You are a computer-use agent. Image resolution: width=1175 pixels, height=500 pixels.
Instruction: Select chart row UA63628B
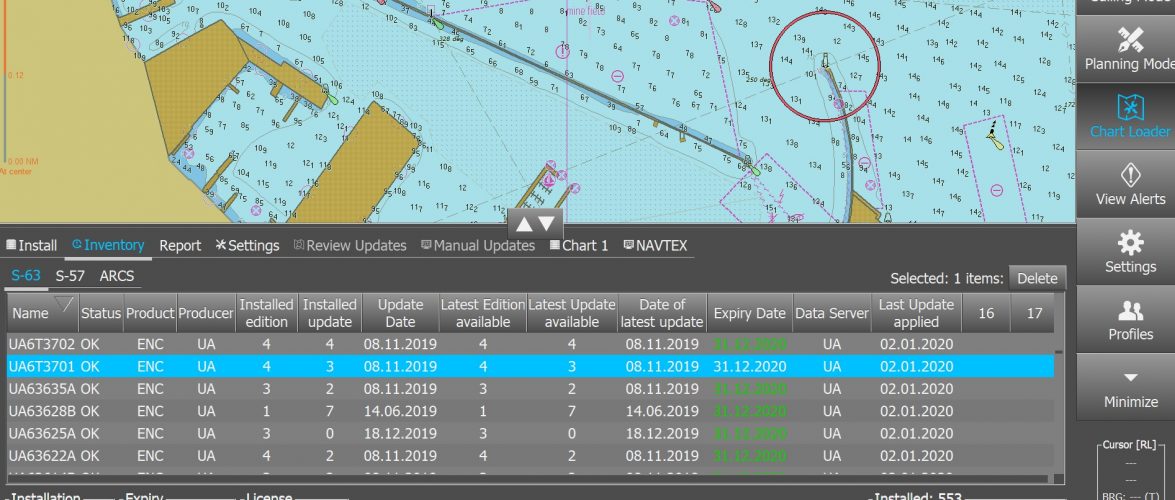(531, 411)
